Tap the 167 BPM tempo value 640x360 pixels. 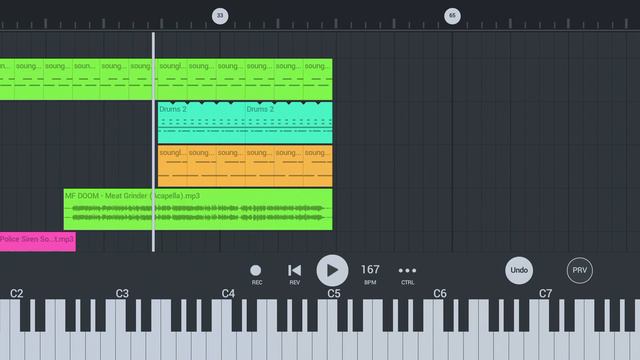(370, 270)
